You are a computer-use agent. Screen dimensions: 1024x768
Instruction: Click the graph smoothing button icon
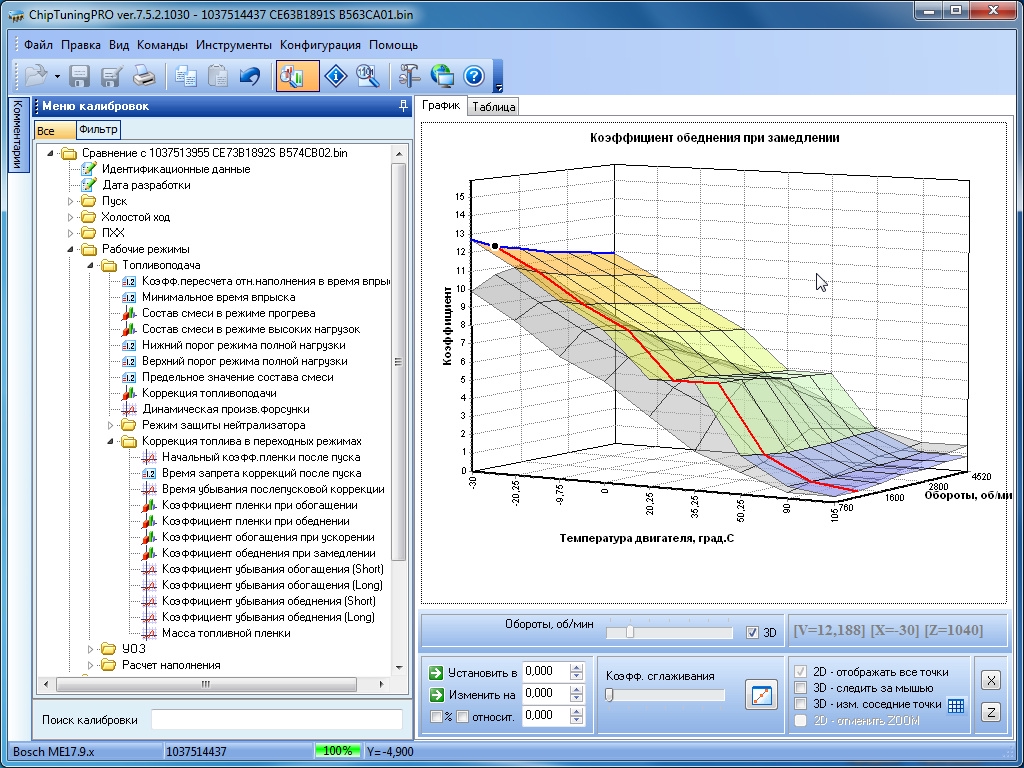761,695
